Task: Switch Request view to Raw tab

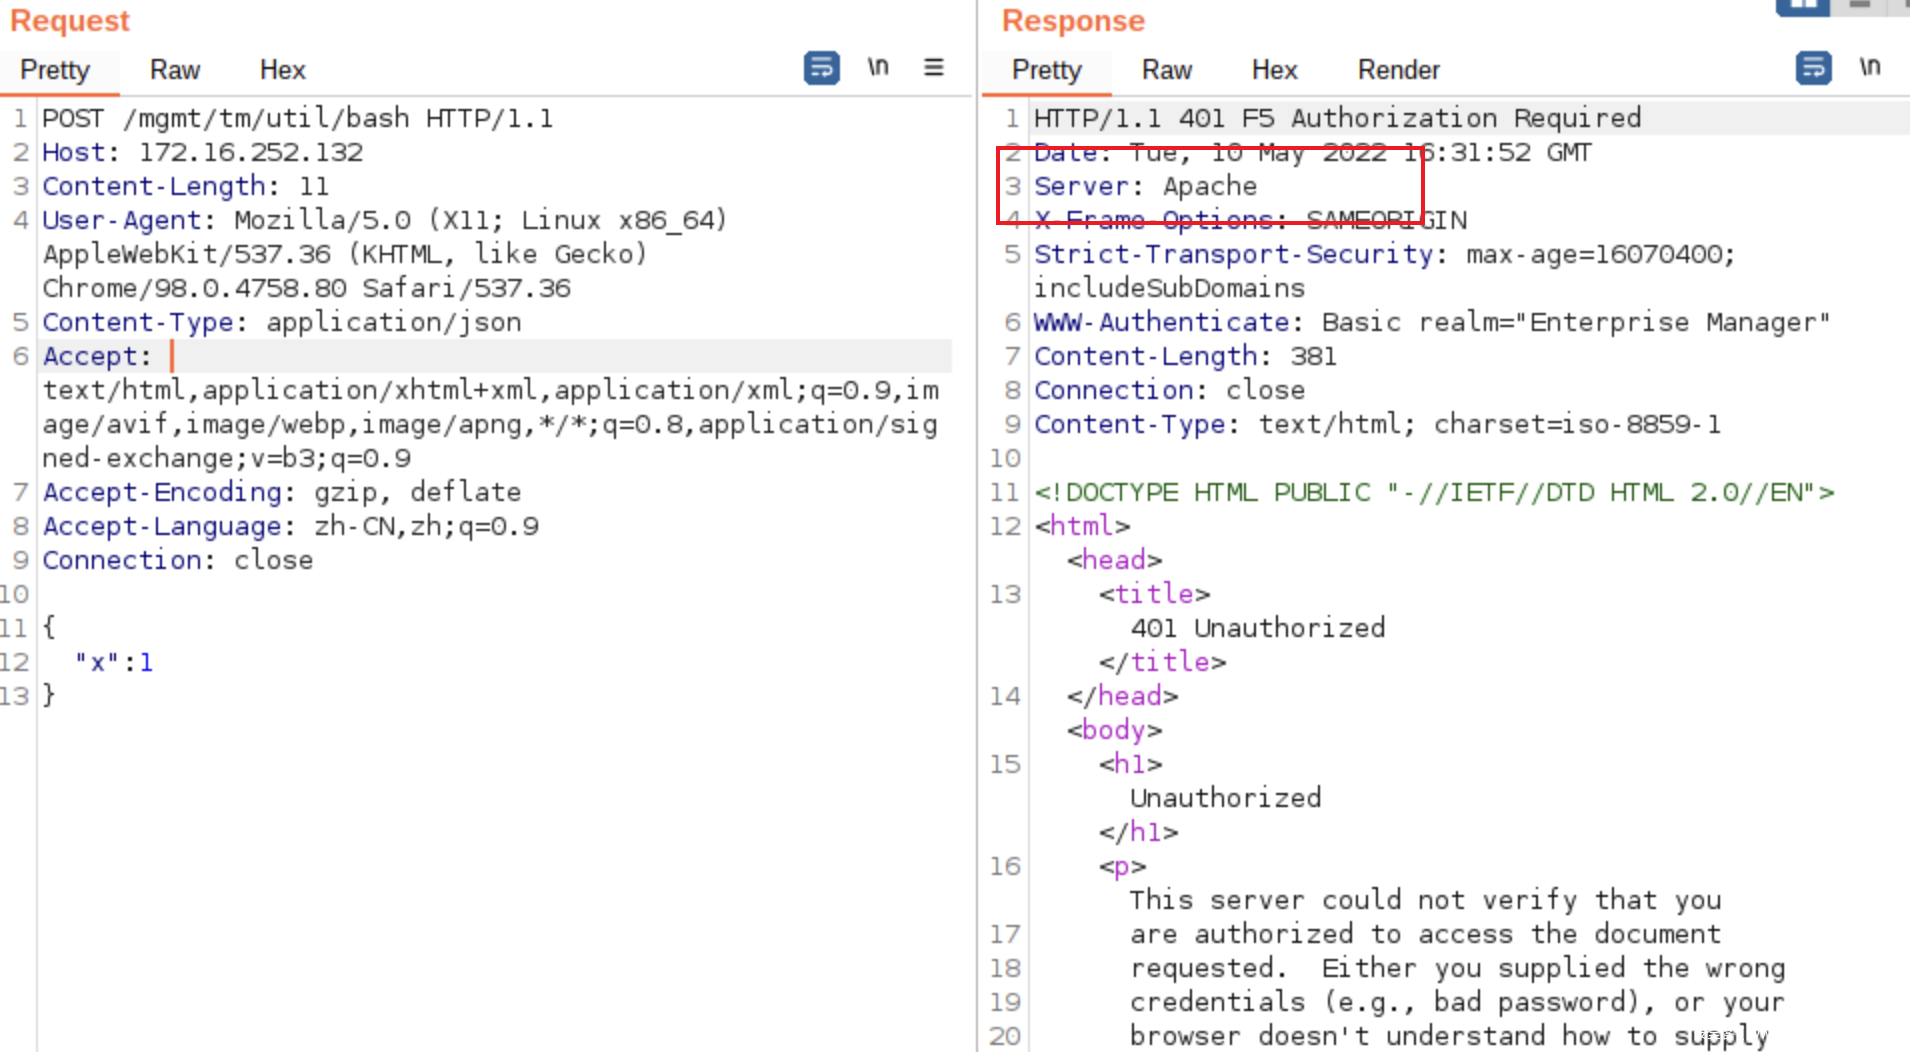Action: point(175,70)
